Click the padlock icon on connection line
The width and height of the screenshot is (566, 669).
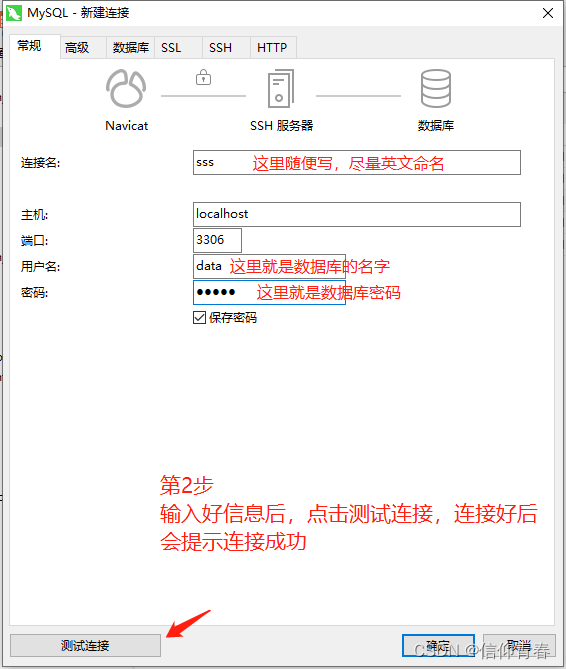[x=203, y=77]
